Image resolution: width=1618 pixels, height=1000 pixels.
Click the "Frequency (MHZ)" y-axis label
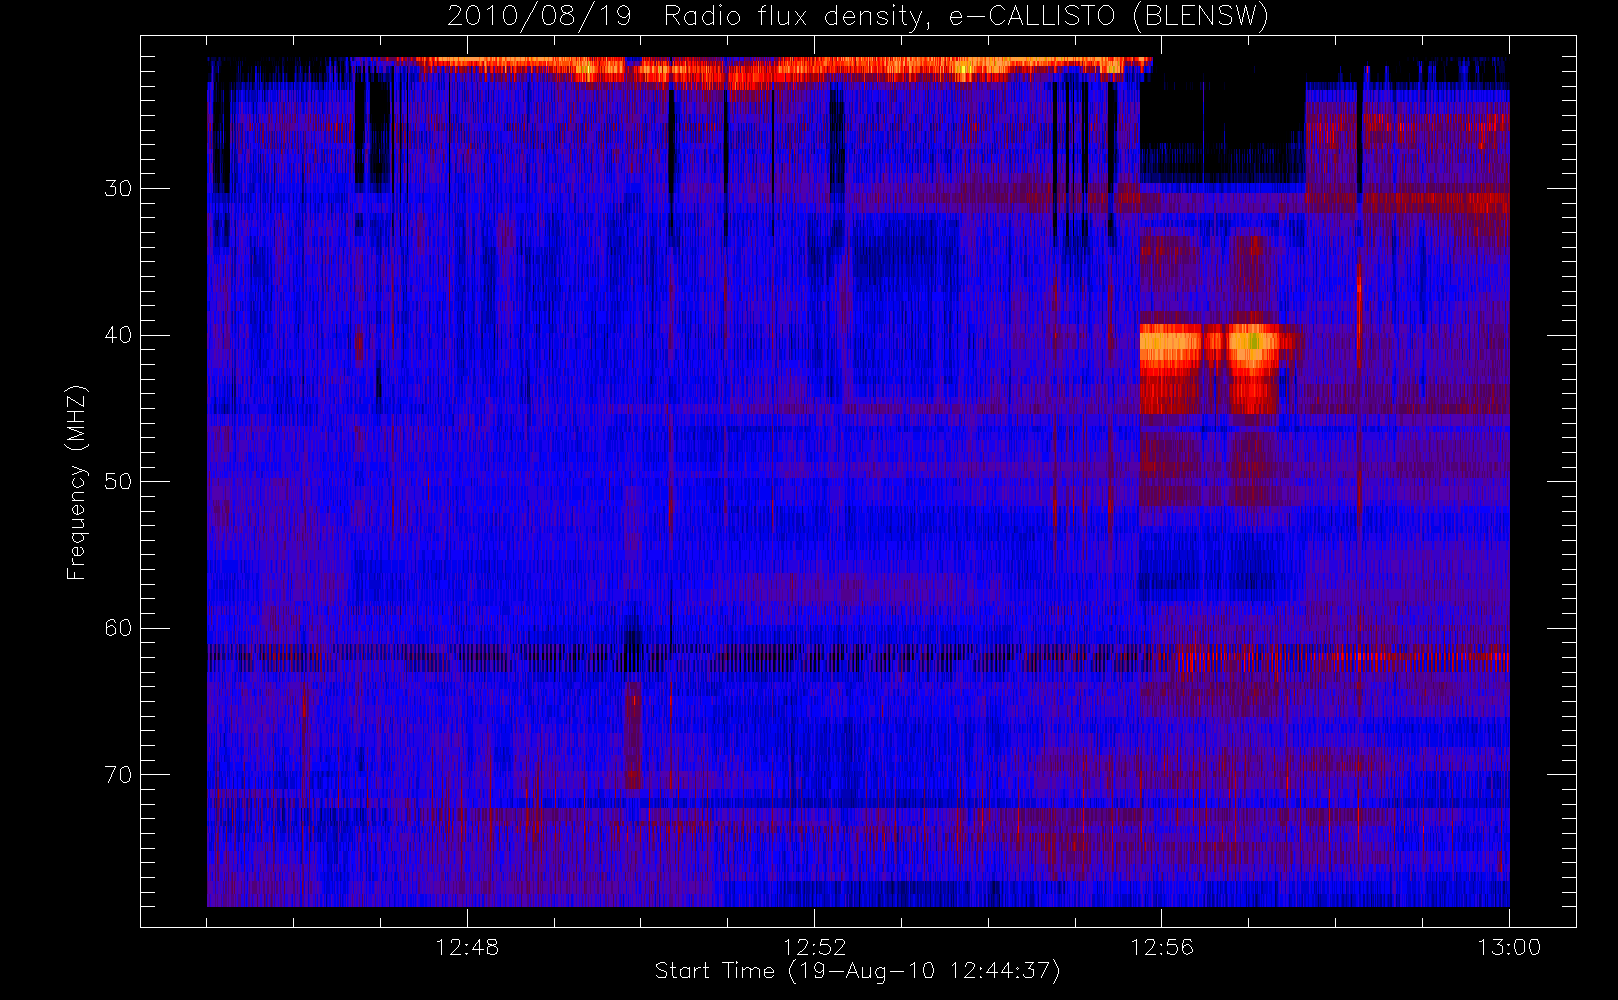point(77,483)
